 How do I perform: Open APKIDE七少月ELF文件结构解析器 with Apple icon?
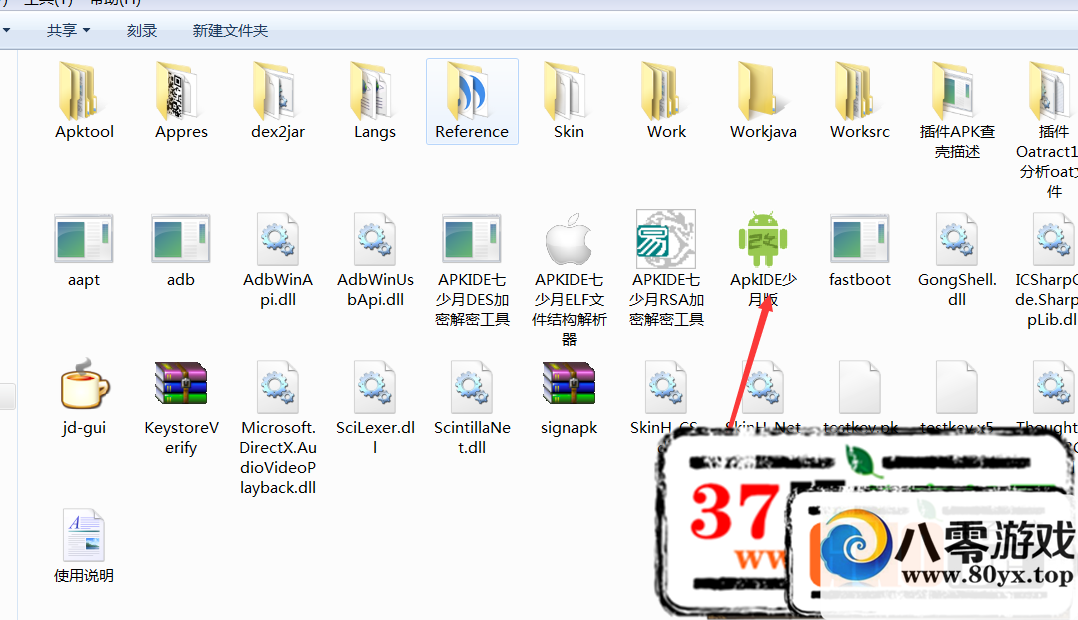point(569,240)
